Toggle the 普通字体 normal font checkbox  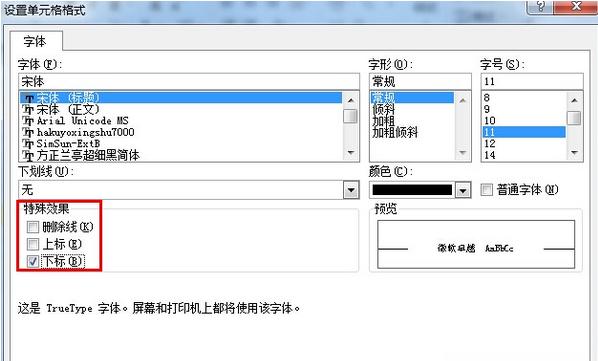pos(486,189)
